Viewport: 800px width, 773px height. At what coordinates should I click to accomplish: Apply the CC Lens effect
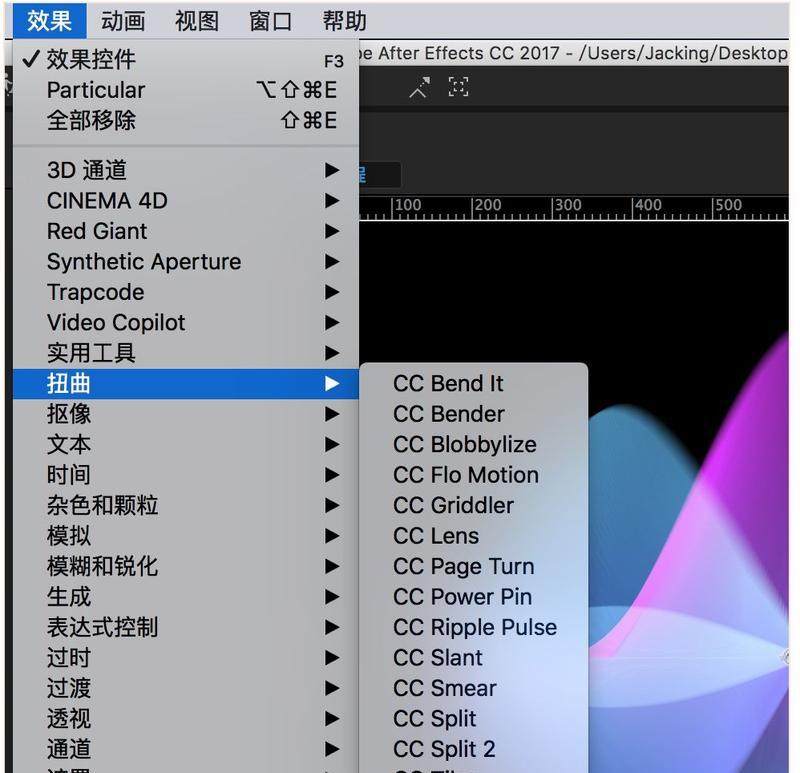coord(474,536)
